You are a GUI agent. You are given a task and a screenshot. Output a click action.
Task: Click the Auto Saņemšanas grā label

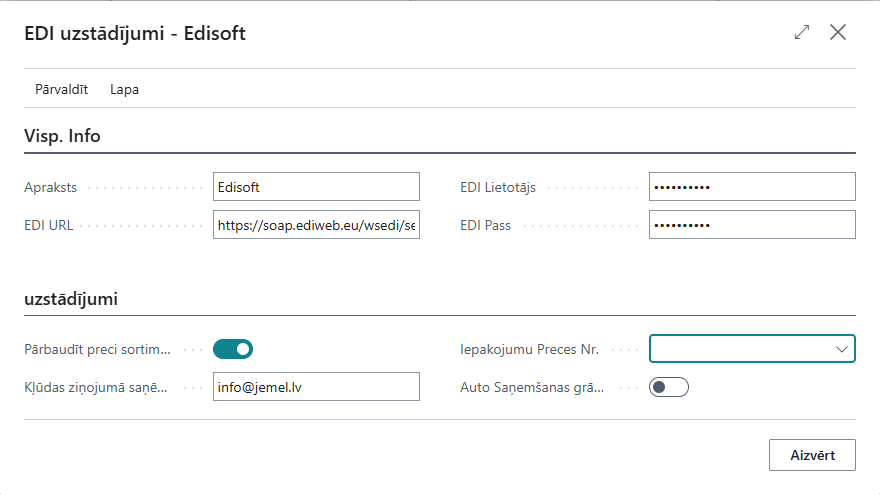(x=532, y=388)
